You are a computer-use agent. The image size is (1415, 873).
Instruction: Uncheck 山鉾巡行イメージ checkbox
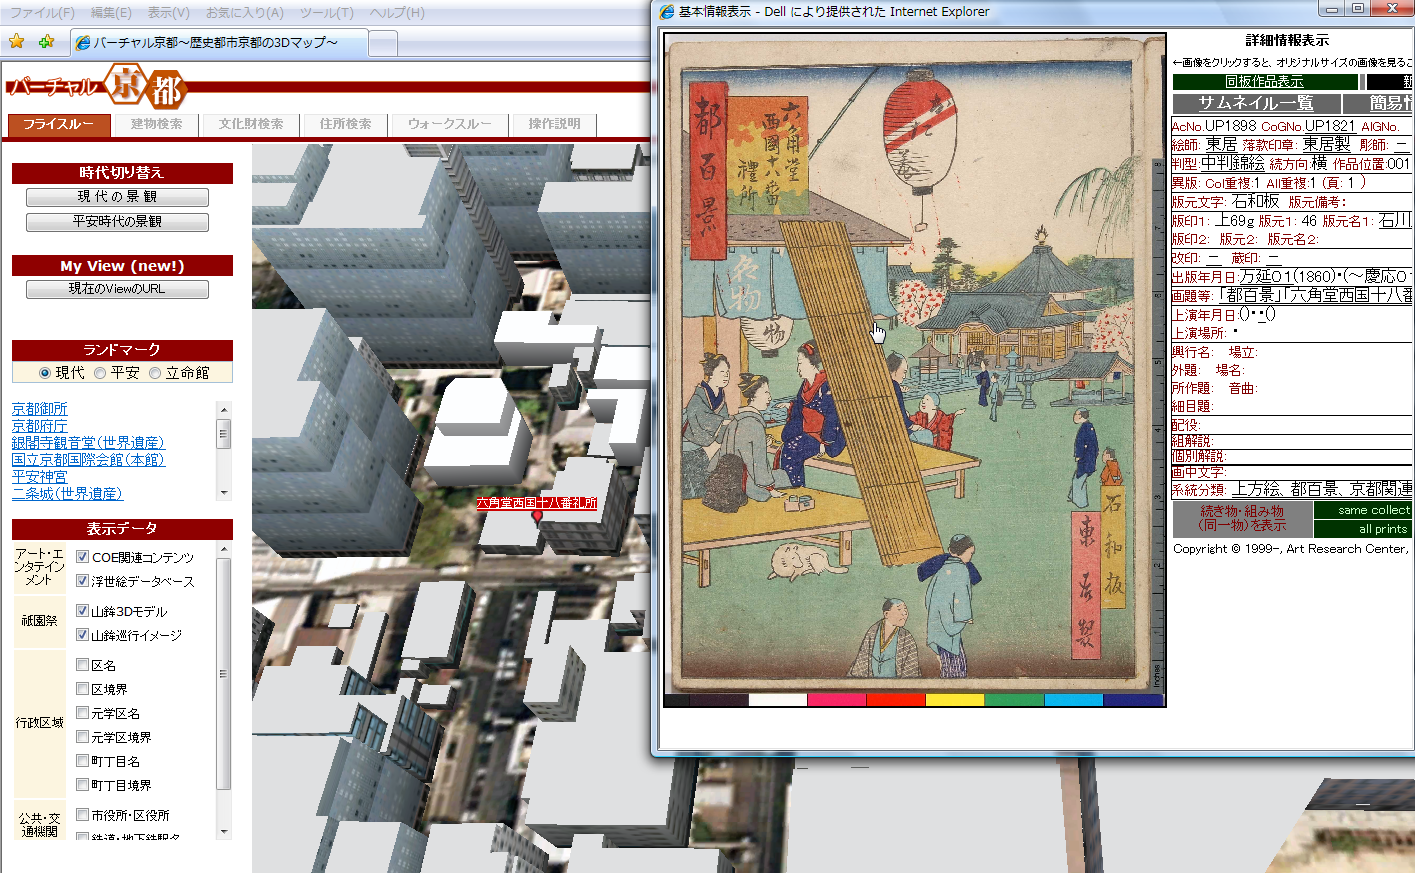coord(83,635)
